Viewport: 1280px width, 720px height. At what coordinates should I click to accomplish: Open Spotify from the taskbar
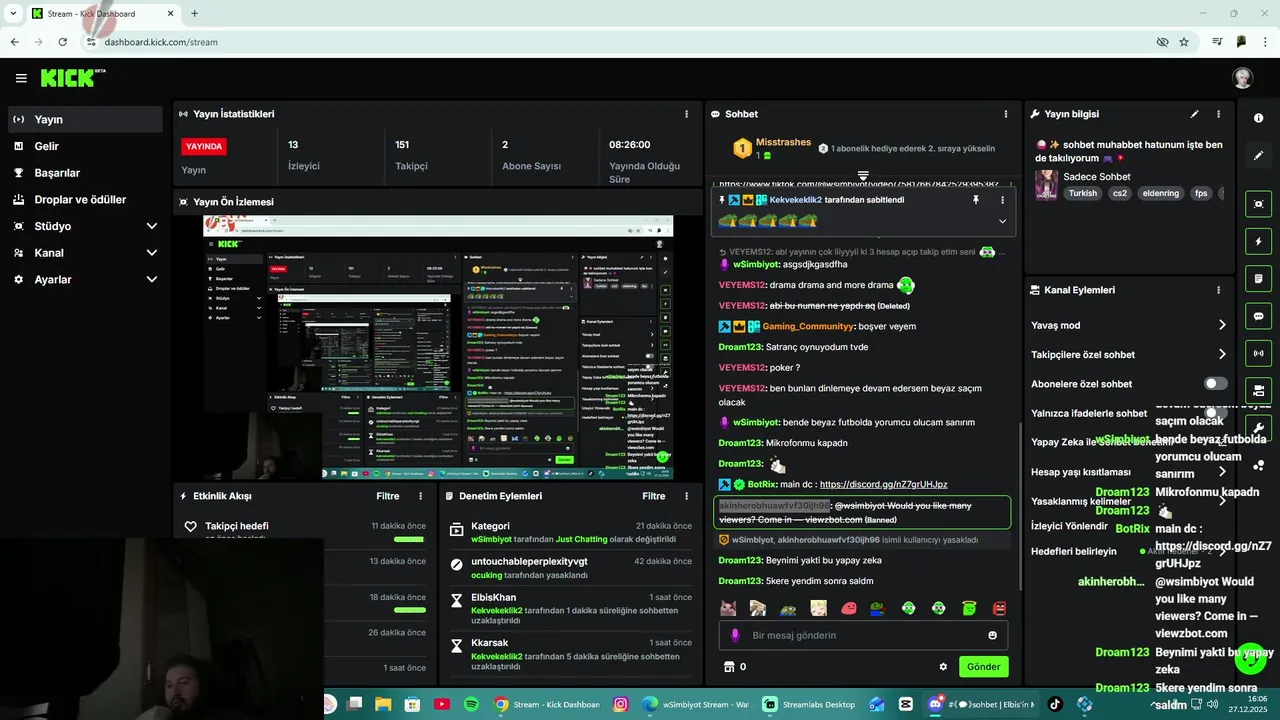[x=471, y=704]
